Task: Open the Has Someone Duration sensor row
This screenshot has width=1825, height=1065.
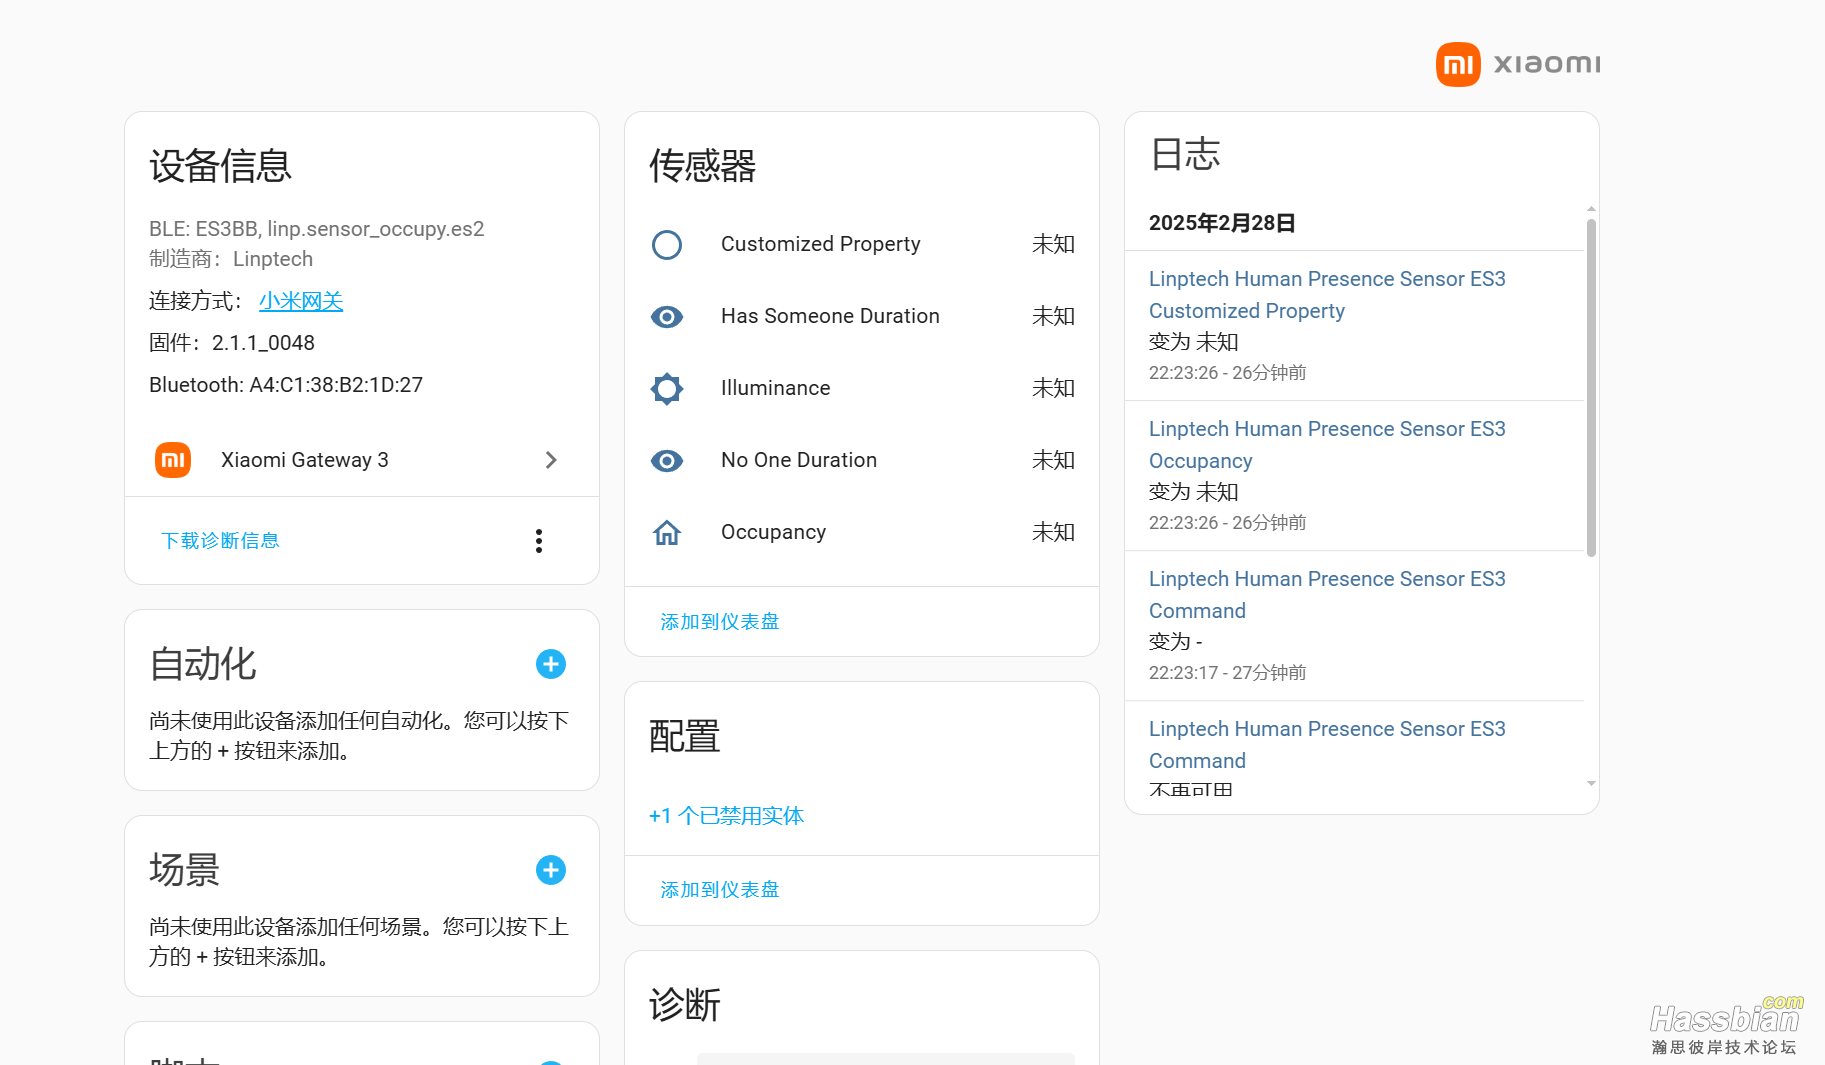Action: [x=862, y=316]
